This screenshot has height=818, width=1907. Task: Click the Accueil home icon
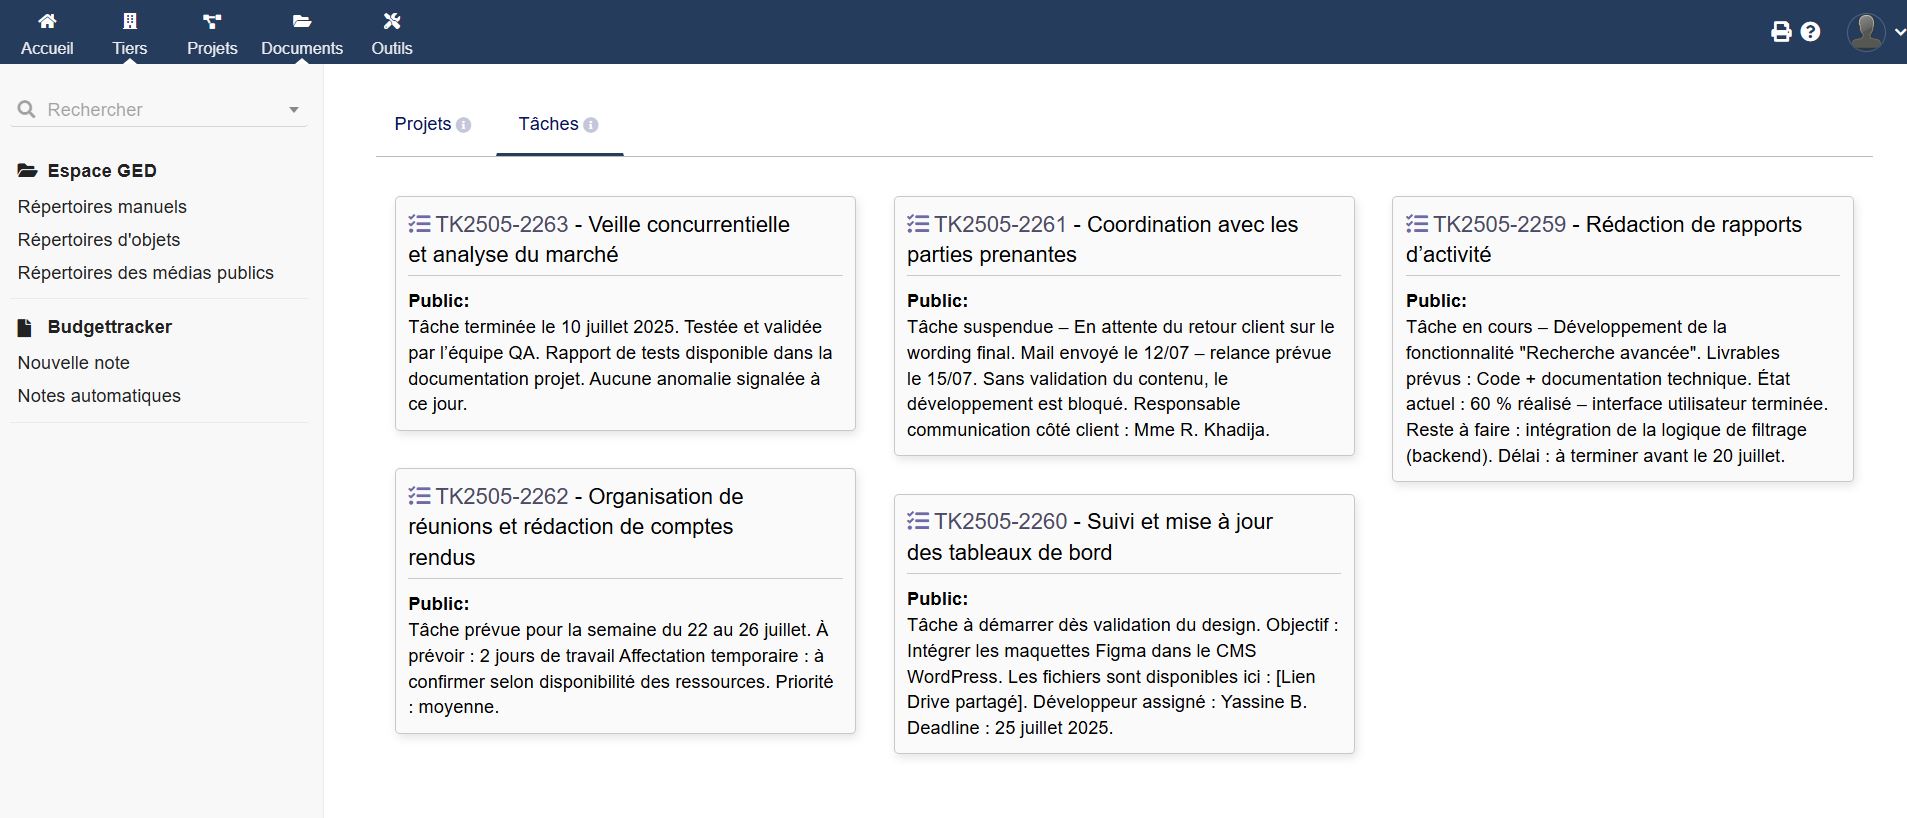pos(47,21)
